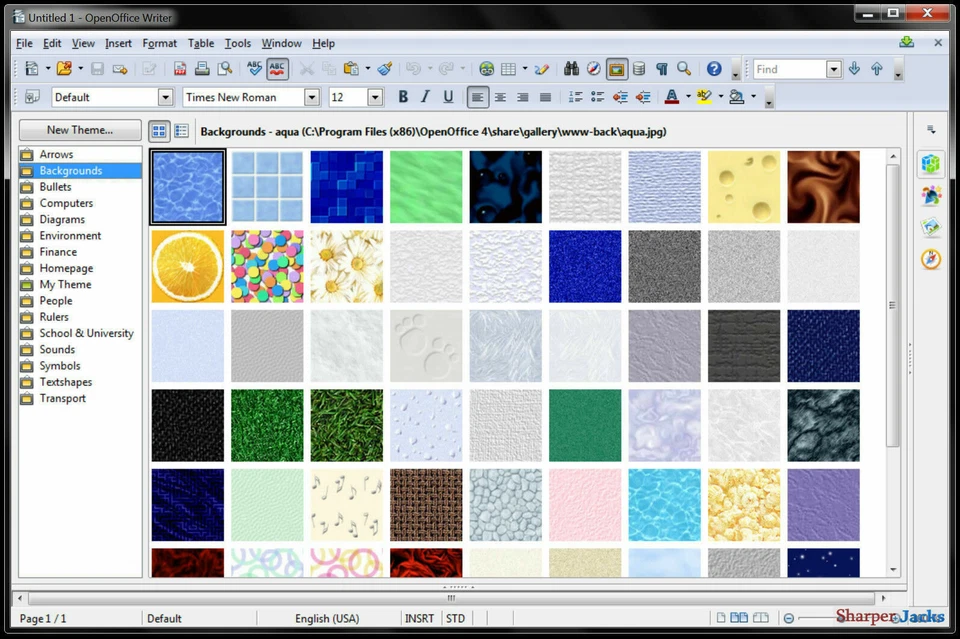960x639 pixels.
Task: Select the Textshapes gallery theme
Action: click(65, 381)
